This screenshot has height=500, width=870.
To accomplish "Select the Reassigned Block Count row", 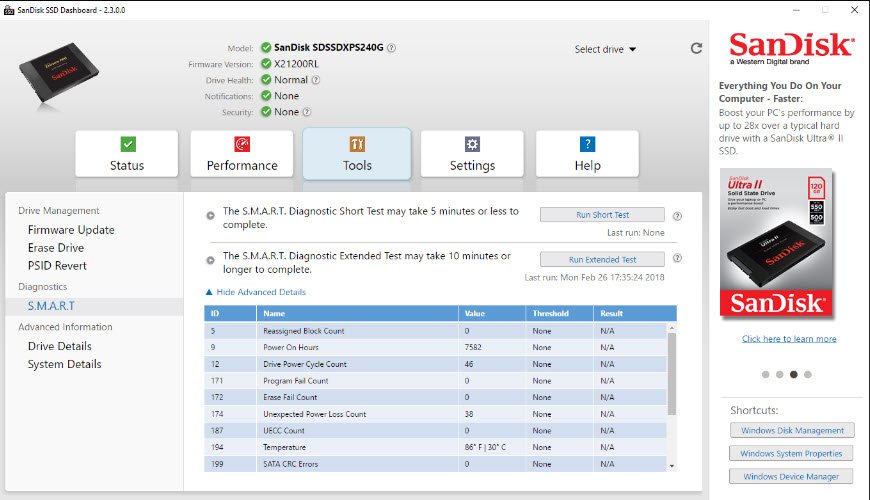I will click(436, 331).
